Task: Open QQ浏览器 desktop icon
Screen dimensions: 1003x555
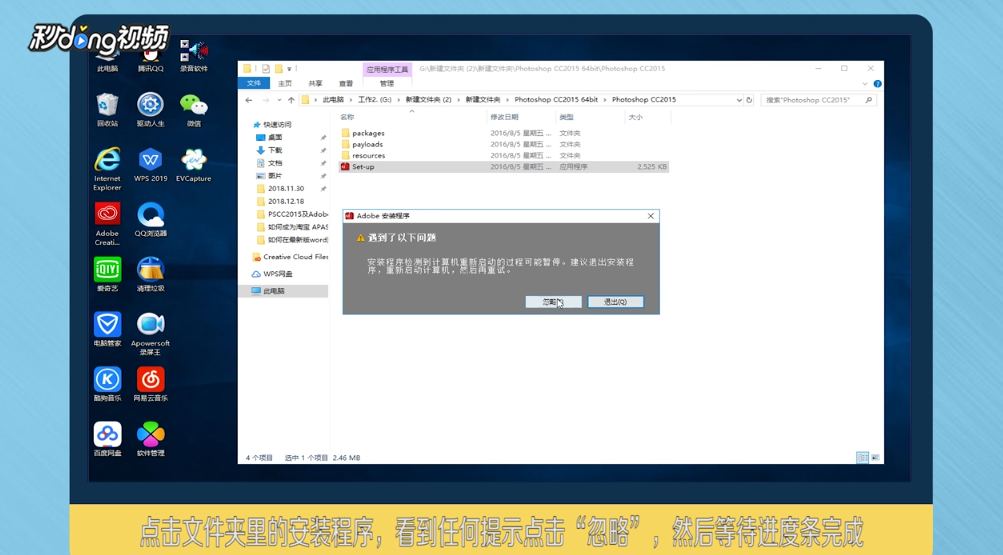Action: pos(150,220)
